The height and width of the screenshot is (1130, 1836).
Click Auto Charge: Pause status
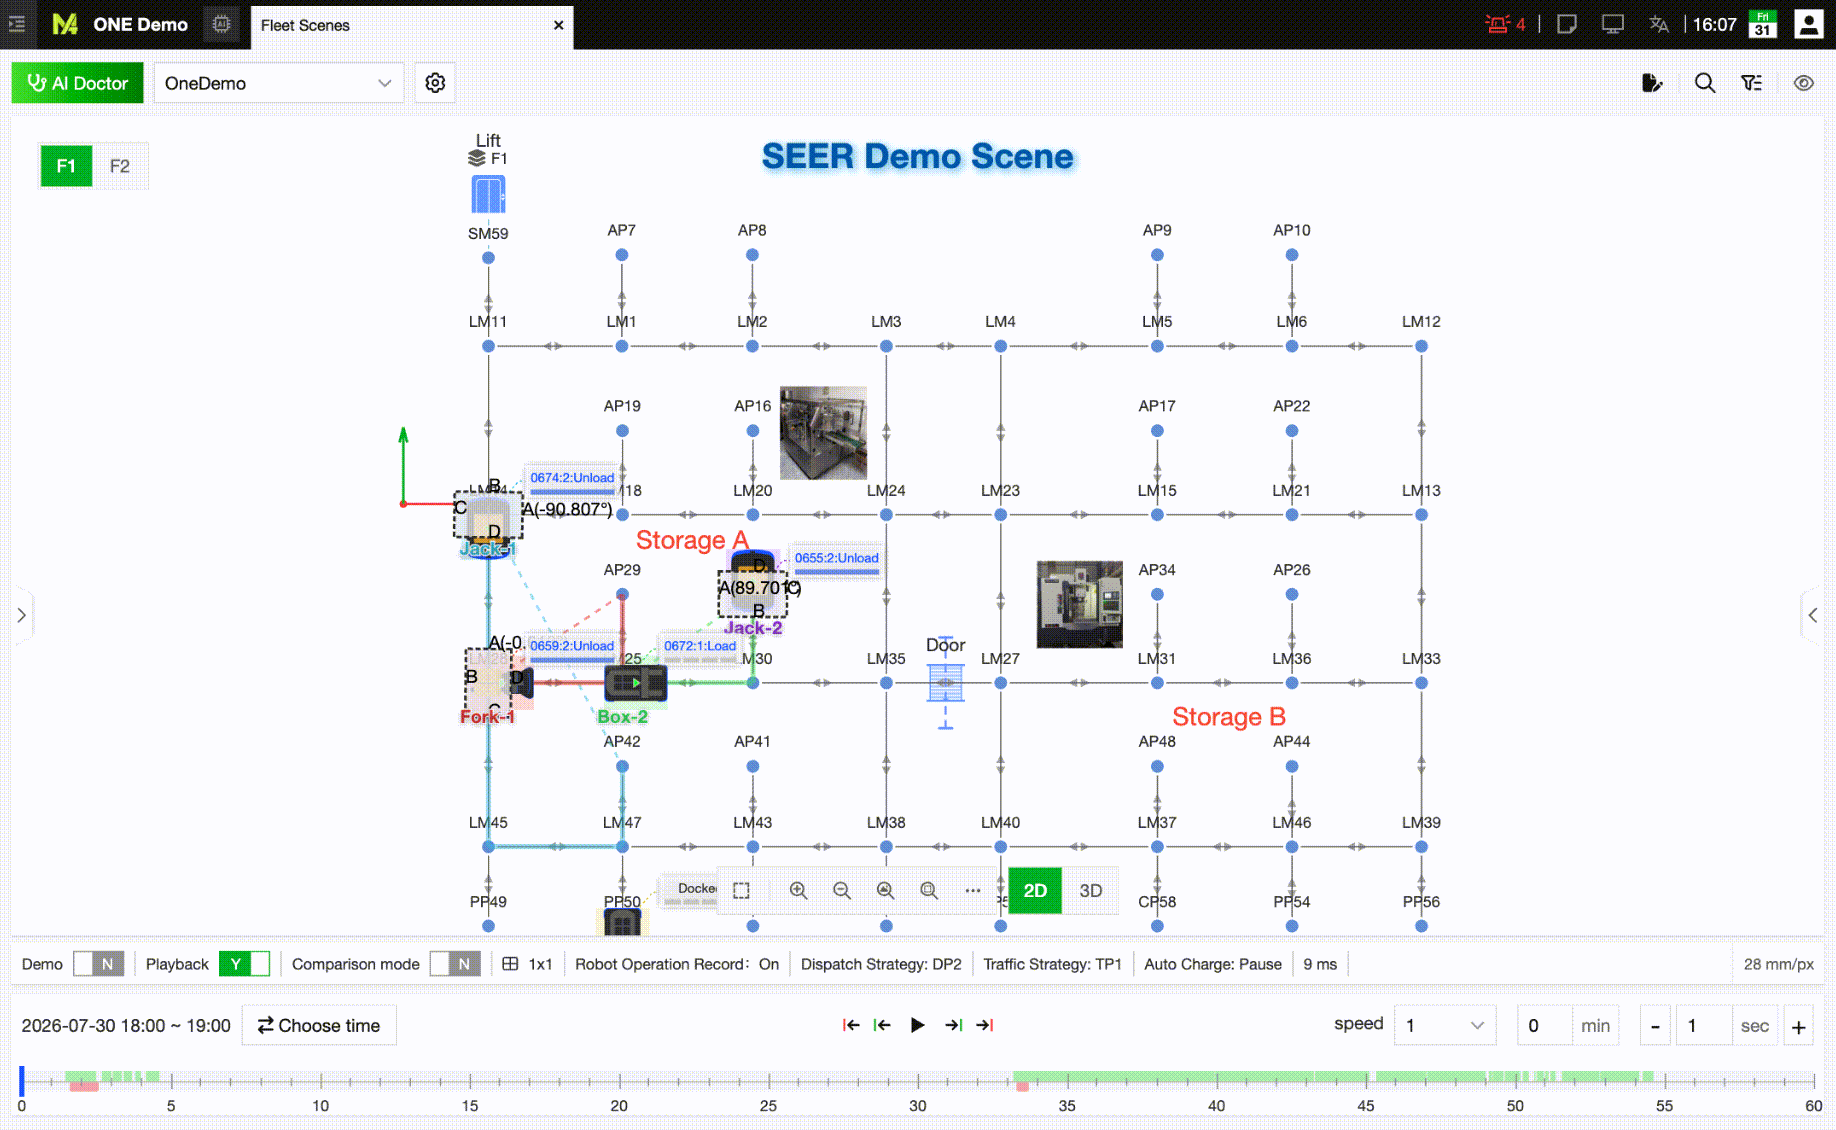[x=1212, y=964]
